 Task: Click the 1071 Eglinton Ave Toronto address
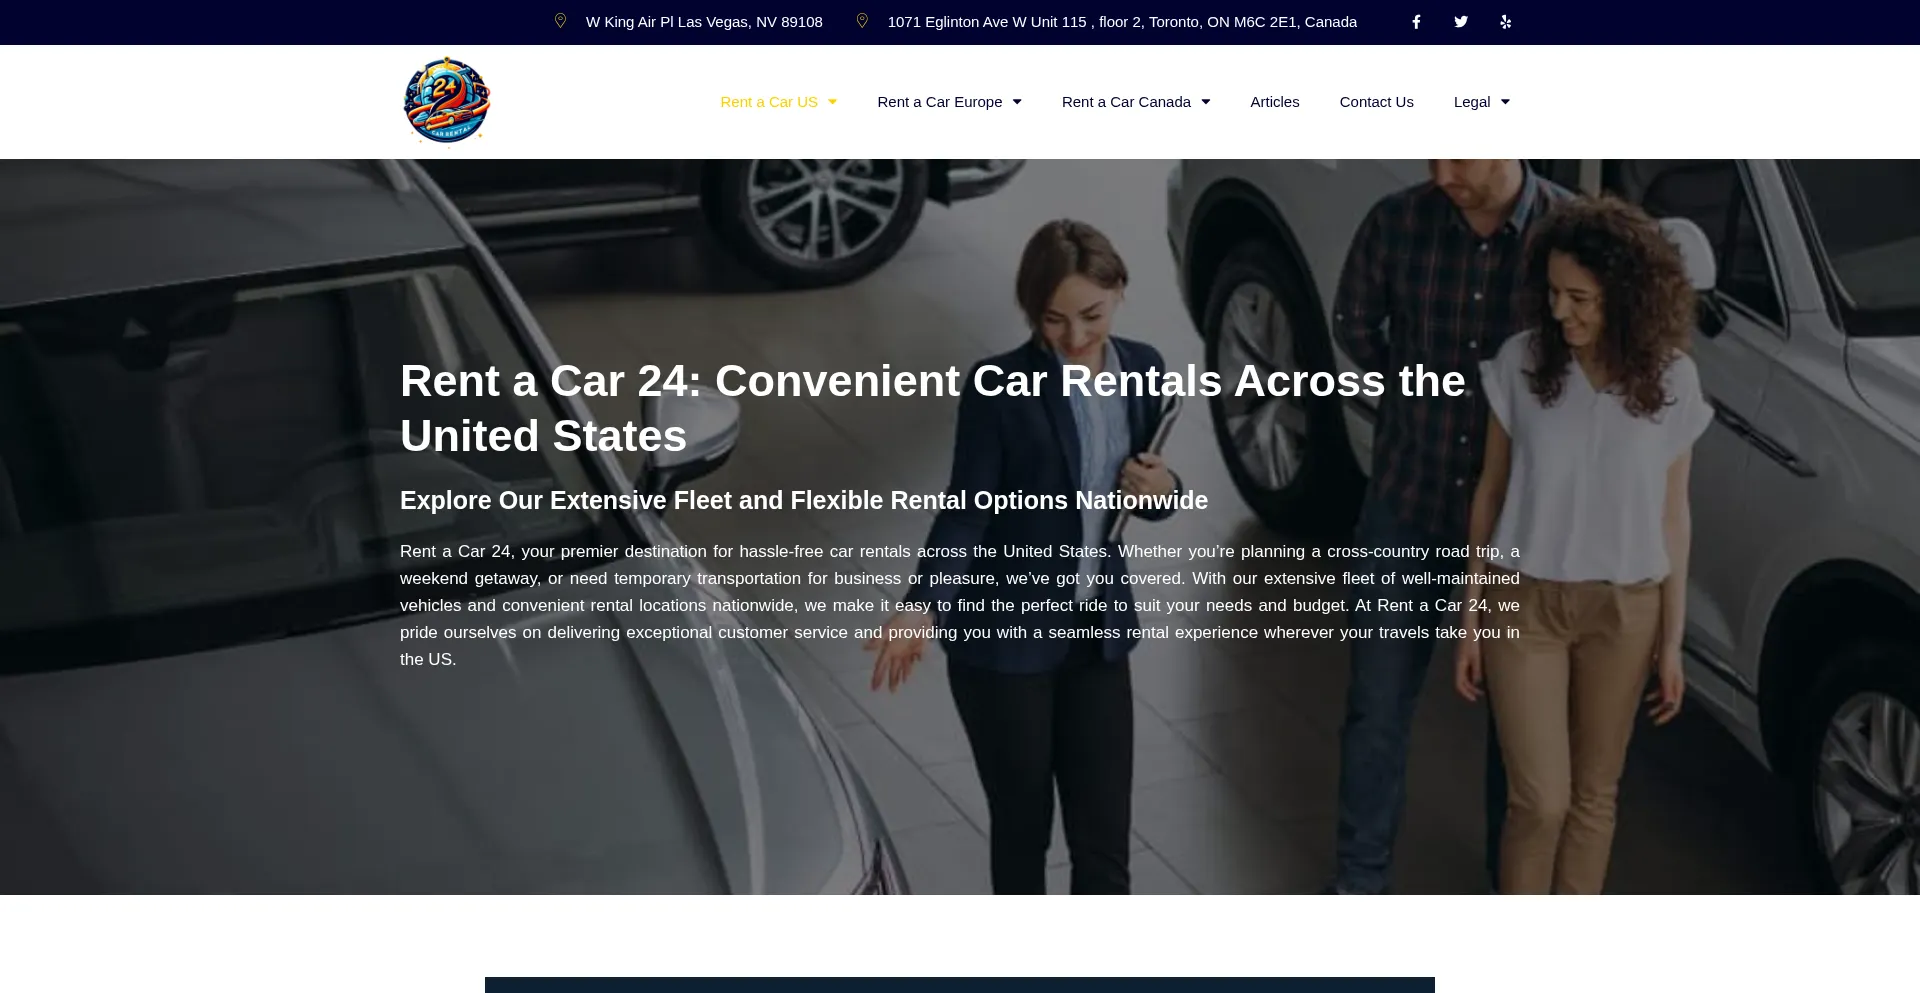point(1122,22)
